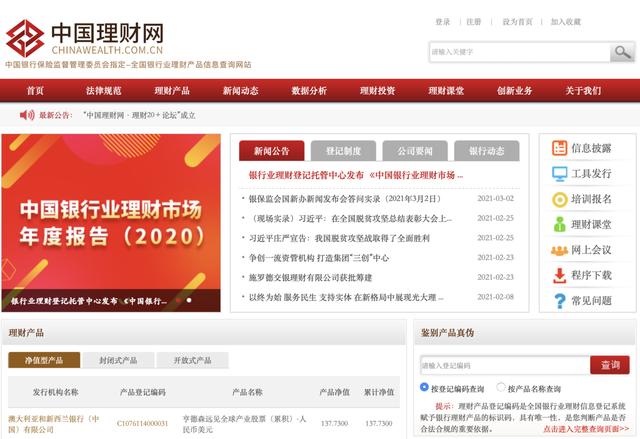Select the 净值型产品 tab

pos(44,360)
